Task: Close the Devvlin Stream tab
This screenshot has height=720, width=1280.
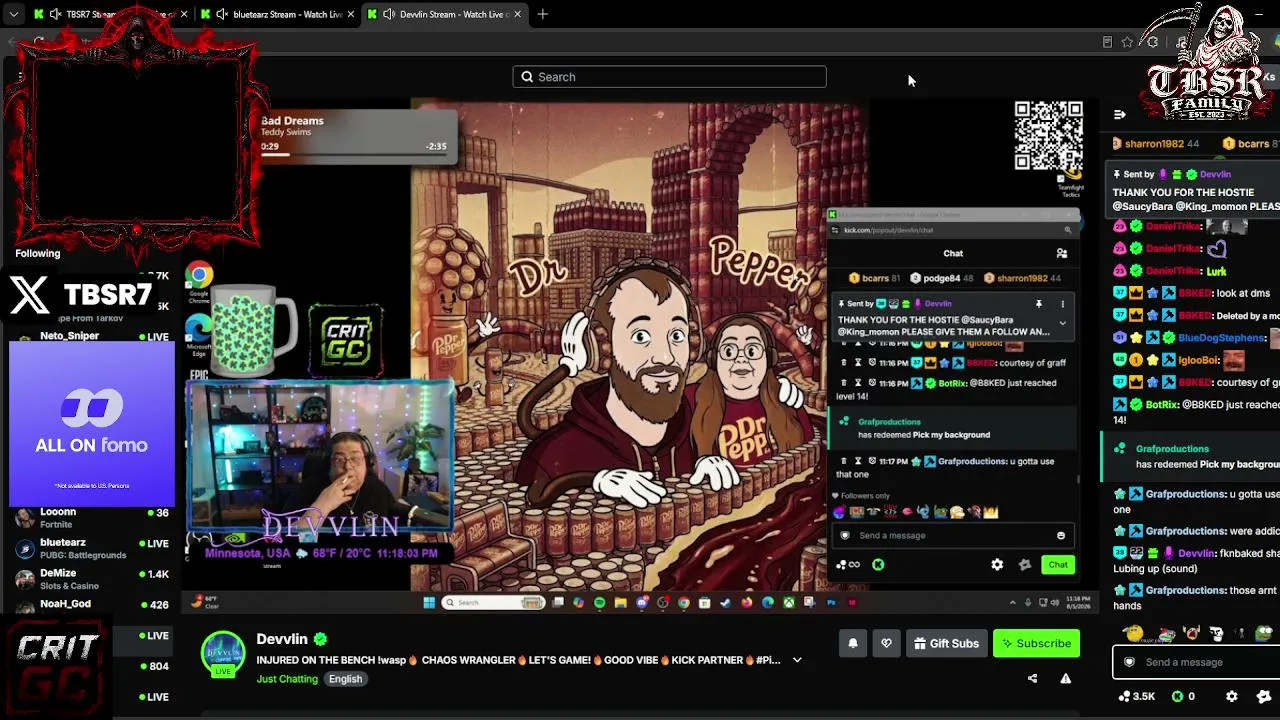Action: click(x=517, y=14)
